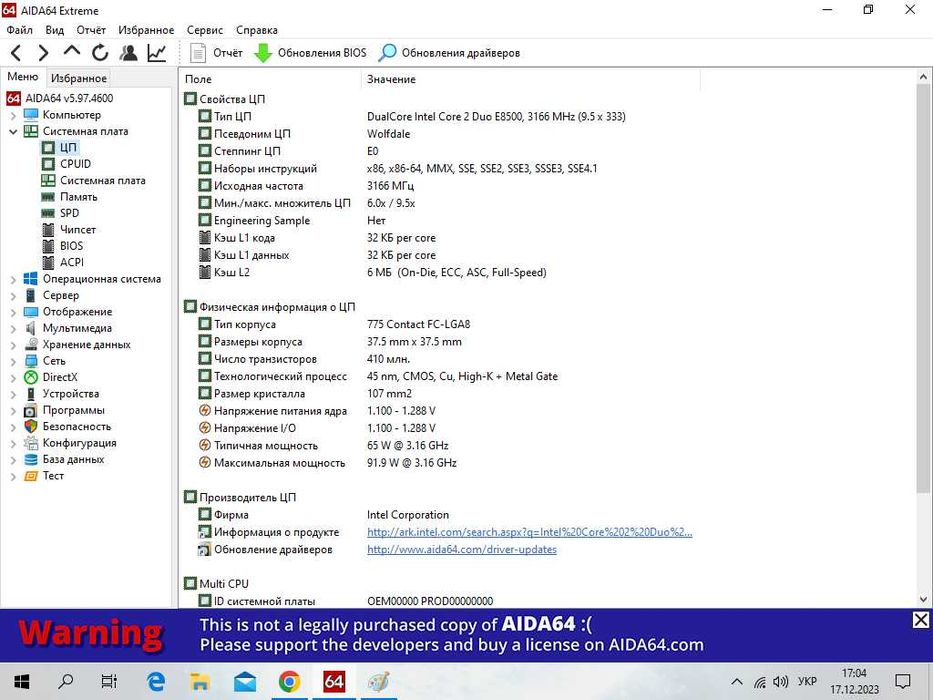Select the Память memory icon in tree
This screenshot has height=700, width=933.
click(x=48, y=196)
